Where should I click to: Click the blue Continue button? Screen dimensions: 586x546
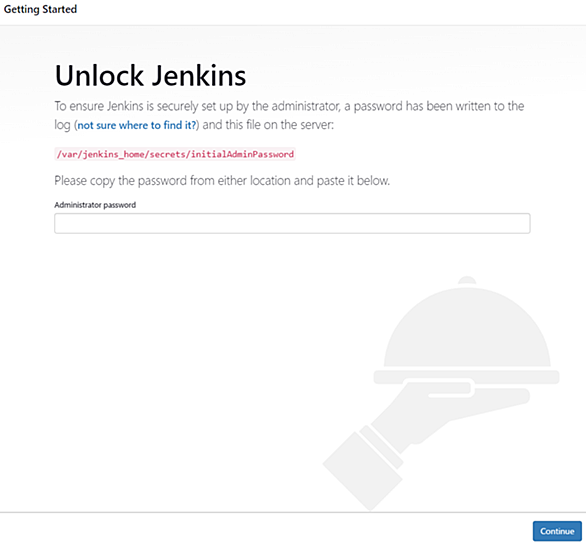[557, 531]
